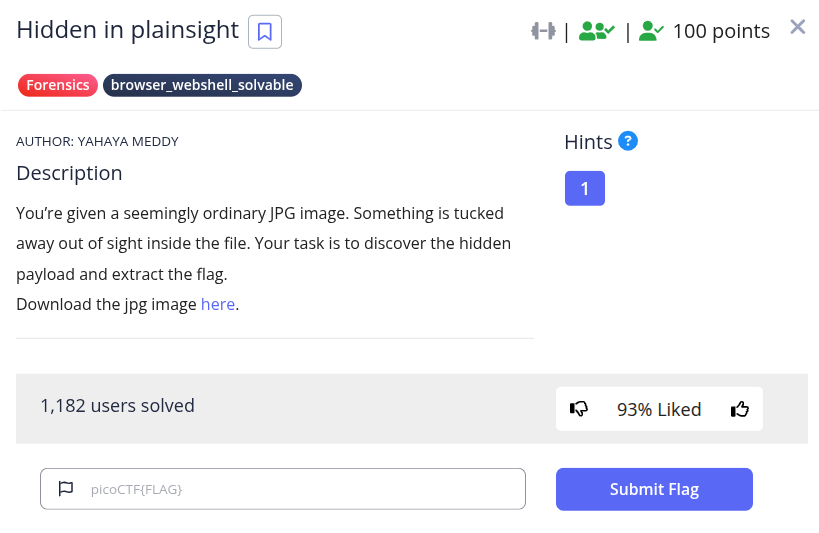This screenshot has width=819, height=533.
Task: Click the Hints heading
Action: click(x=588, y=142)
